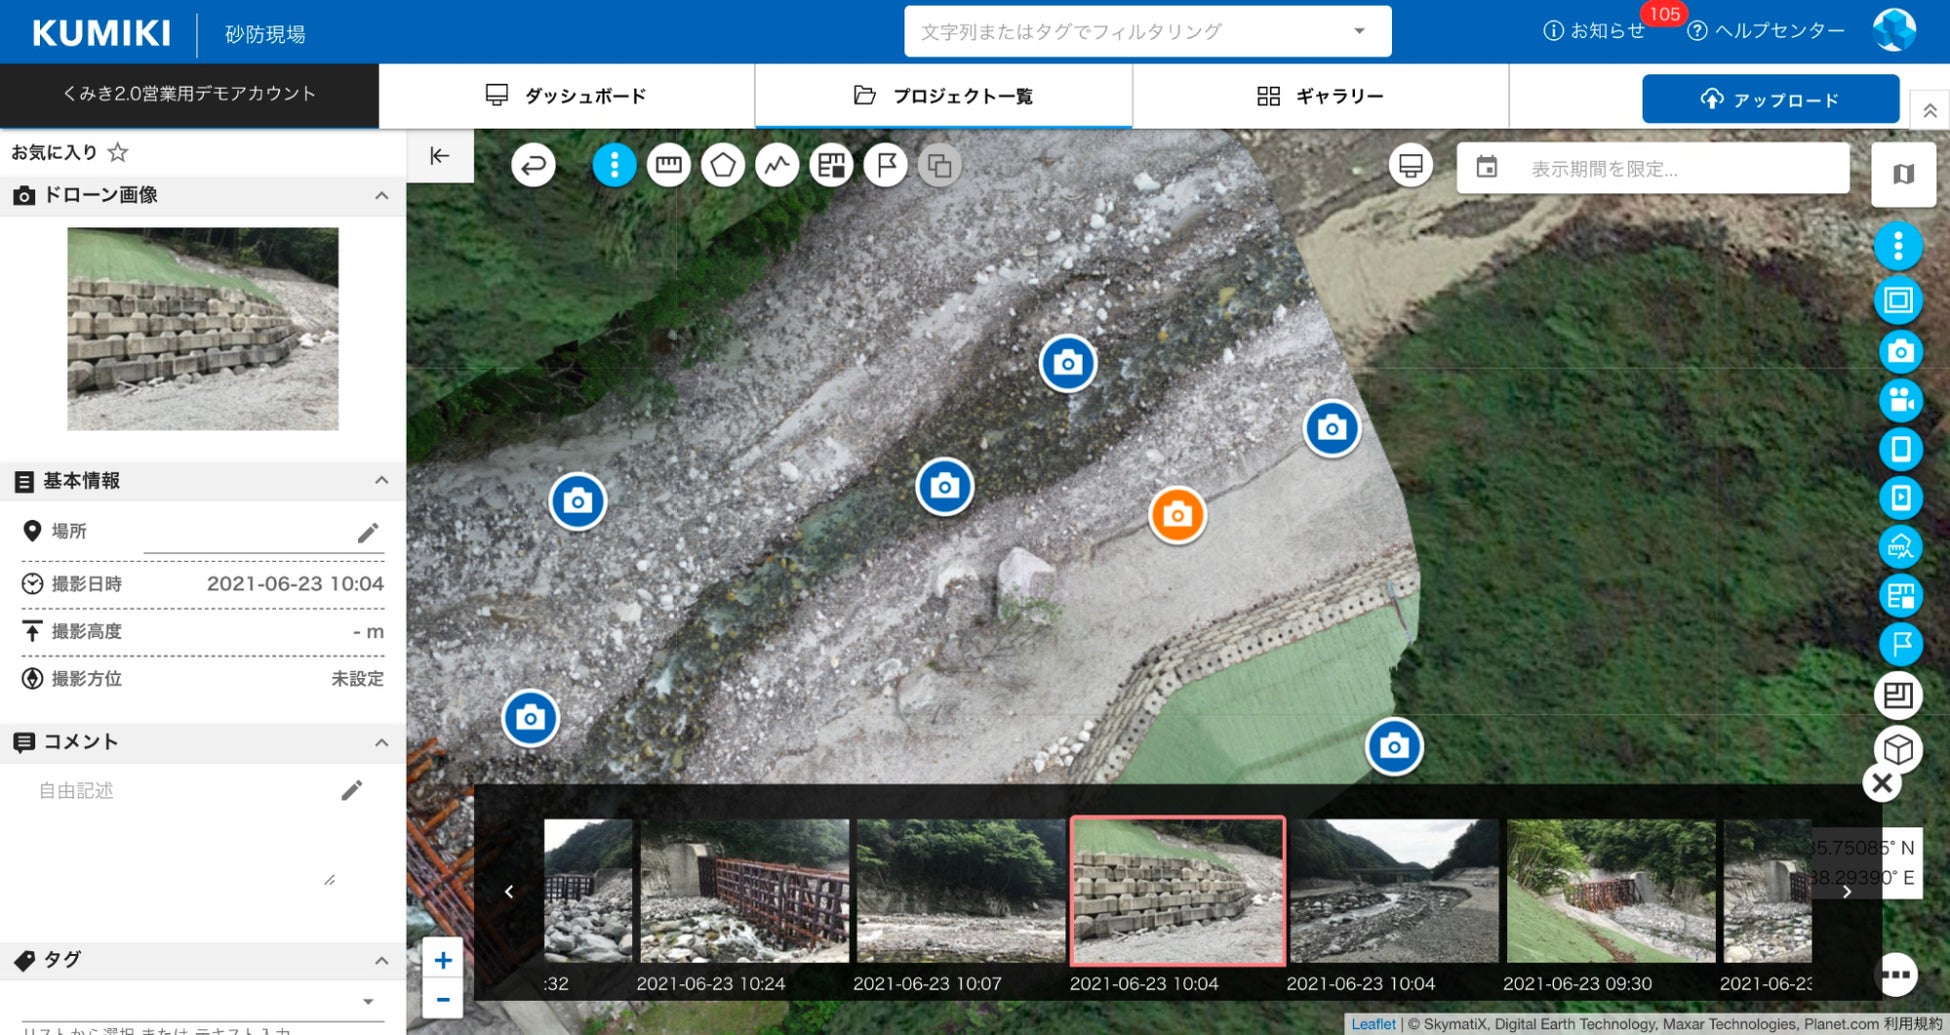This screenshot has height=1035, width=1950.
Task: Collapse the 基本情報 section
Action: coord(381,481)
